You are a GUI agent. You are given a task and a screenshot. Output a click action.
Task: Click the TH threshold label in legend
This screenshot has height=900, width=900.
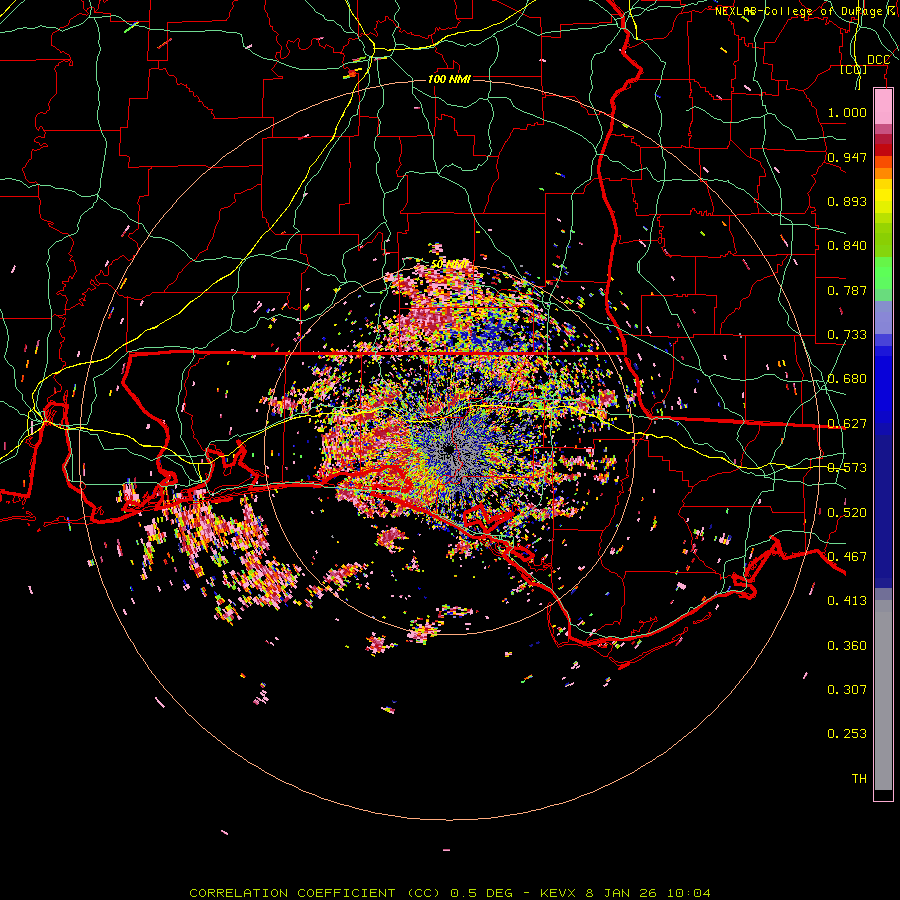click(859, 779)
